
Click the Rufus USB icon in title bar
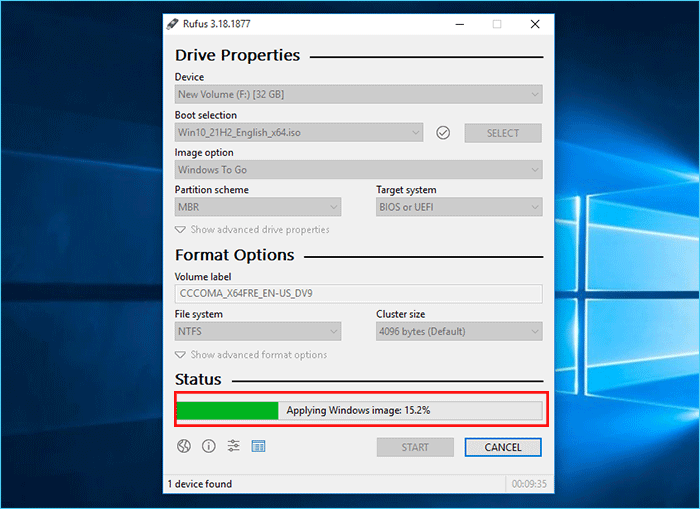click(172, 24)
